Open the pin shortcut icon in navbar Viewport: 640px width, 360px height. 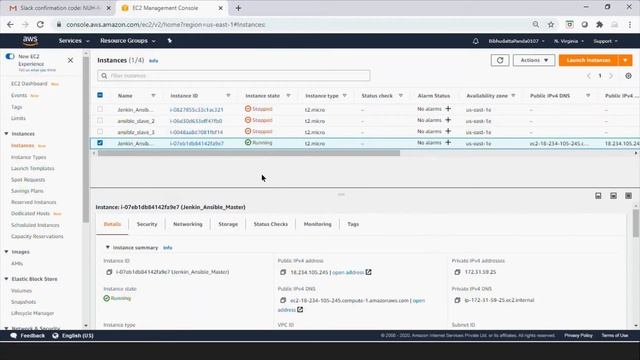169,41
